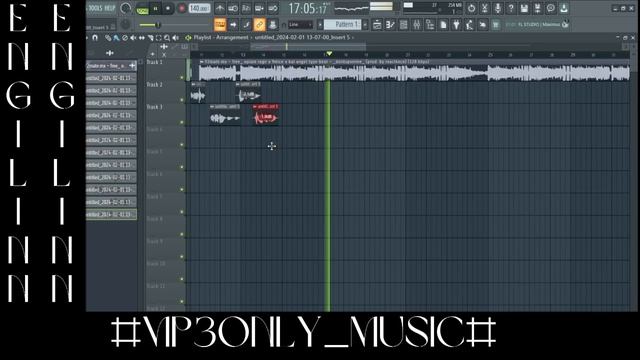The image size is (640, 360).
Task: Click the render/export audio icon
Action: (x=538, y=8)
